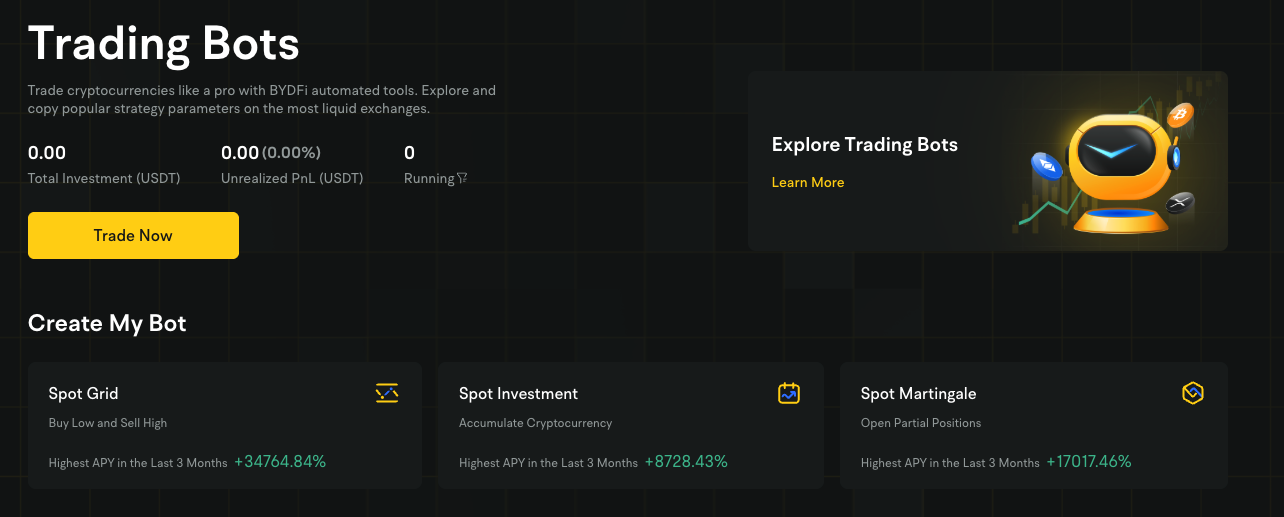
Task: Follow the Learn More link
Action: click(x=808, y=182)
